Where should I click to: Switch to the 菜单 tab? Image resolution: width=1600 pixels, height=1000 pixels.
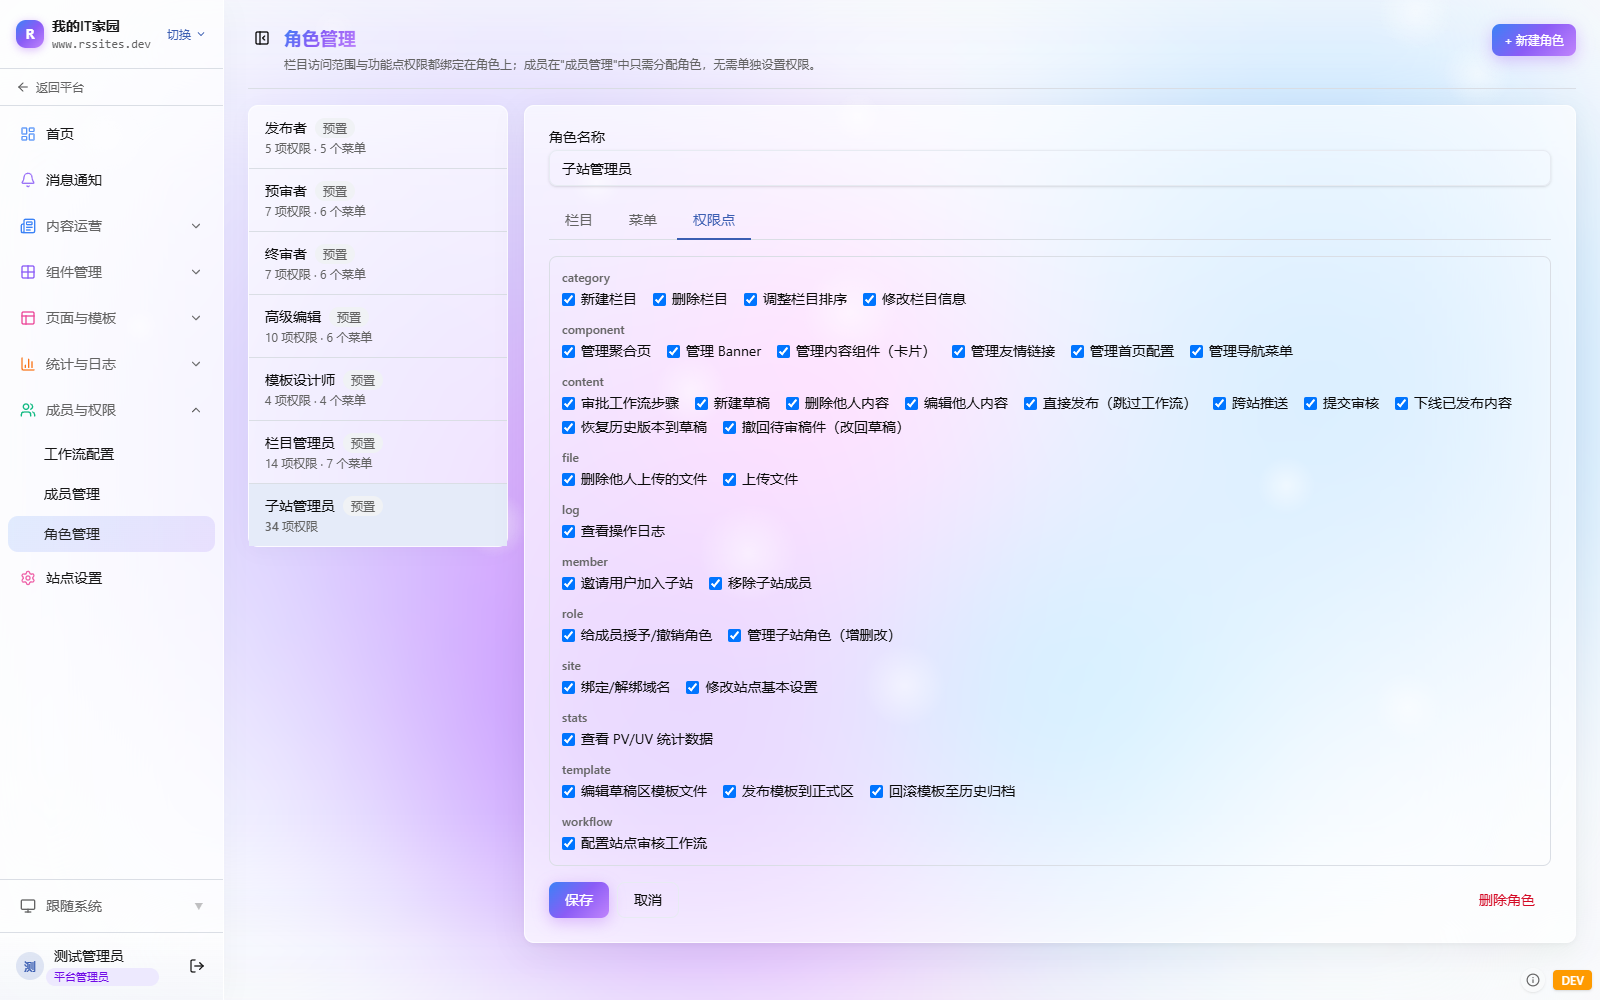[642, 220]
